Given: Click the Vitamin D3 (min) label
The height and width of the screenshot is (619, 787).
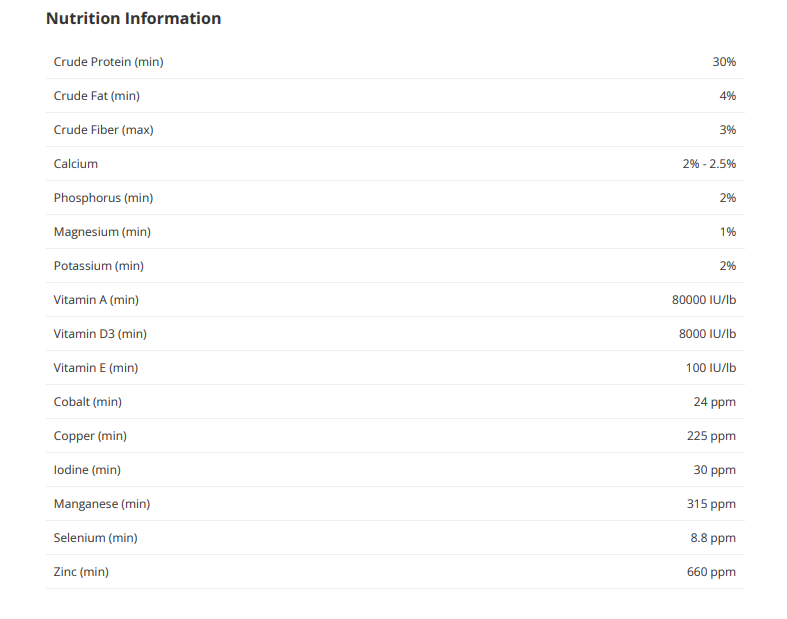Looking at the screenshot, I should 100,334.
